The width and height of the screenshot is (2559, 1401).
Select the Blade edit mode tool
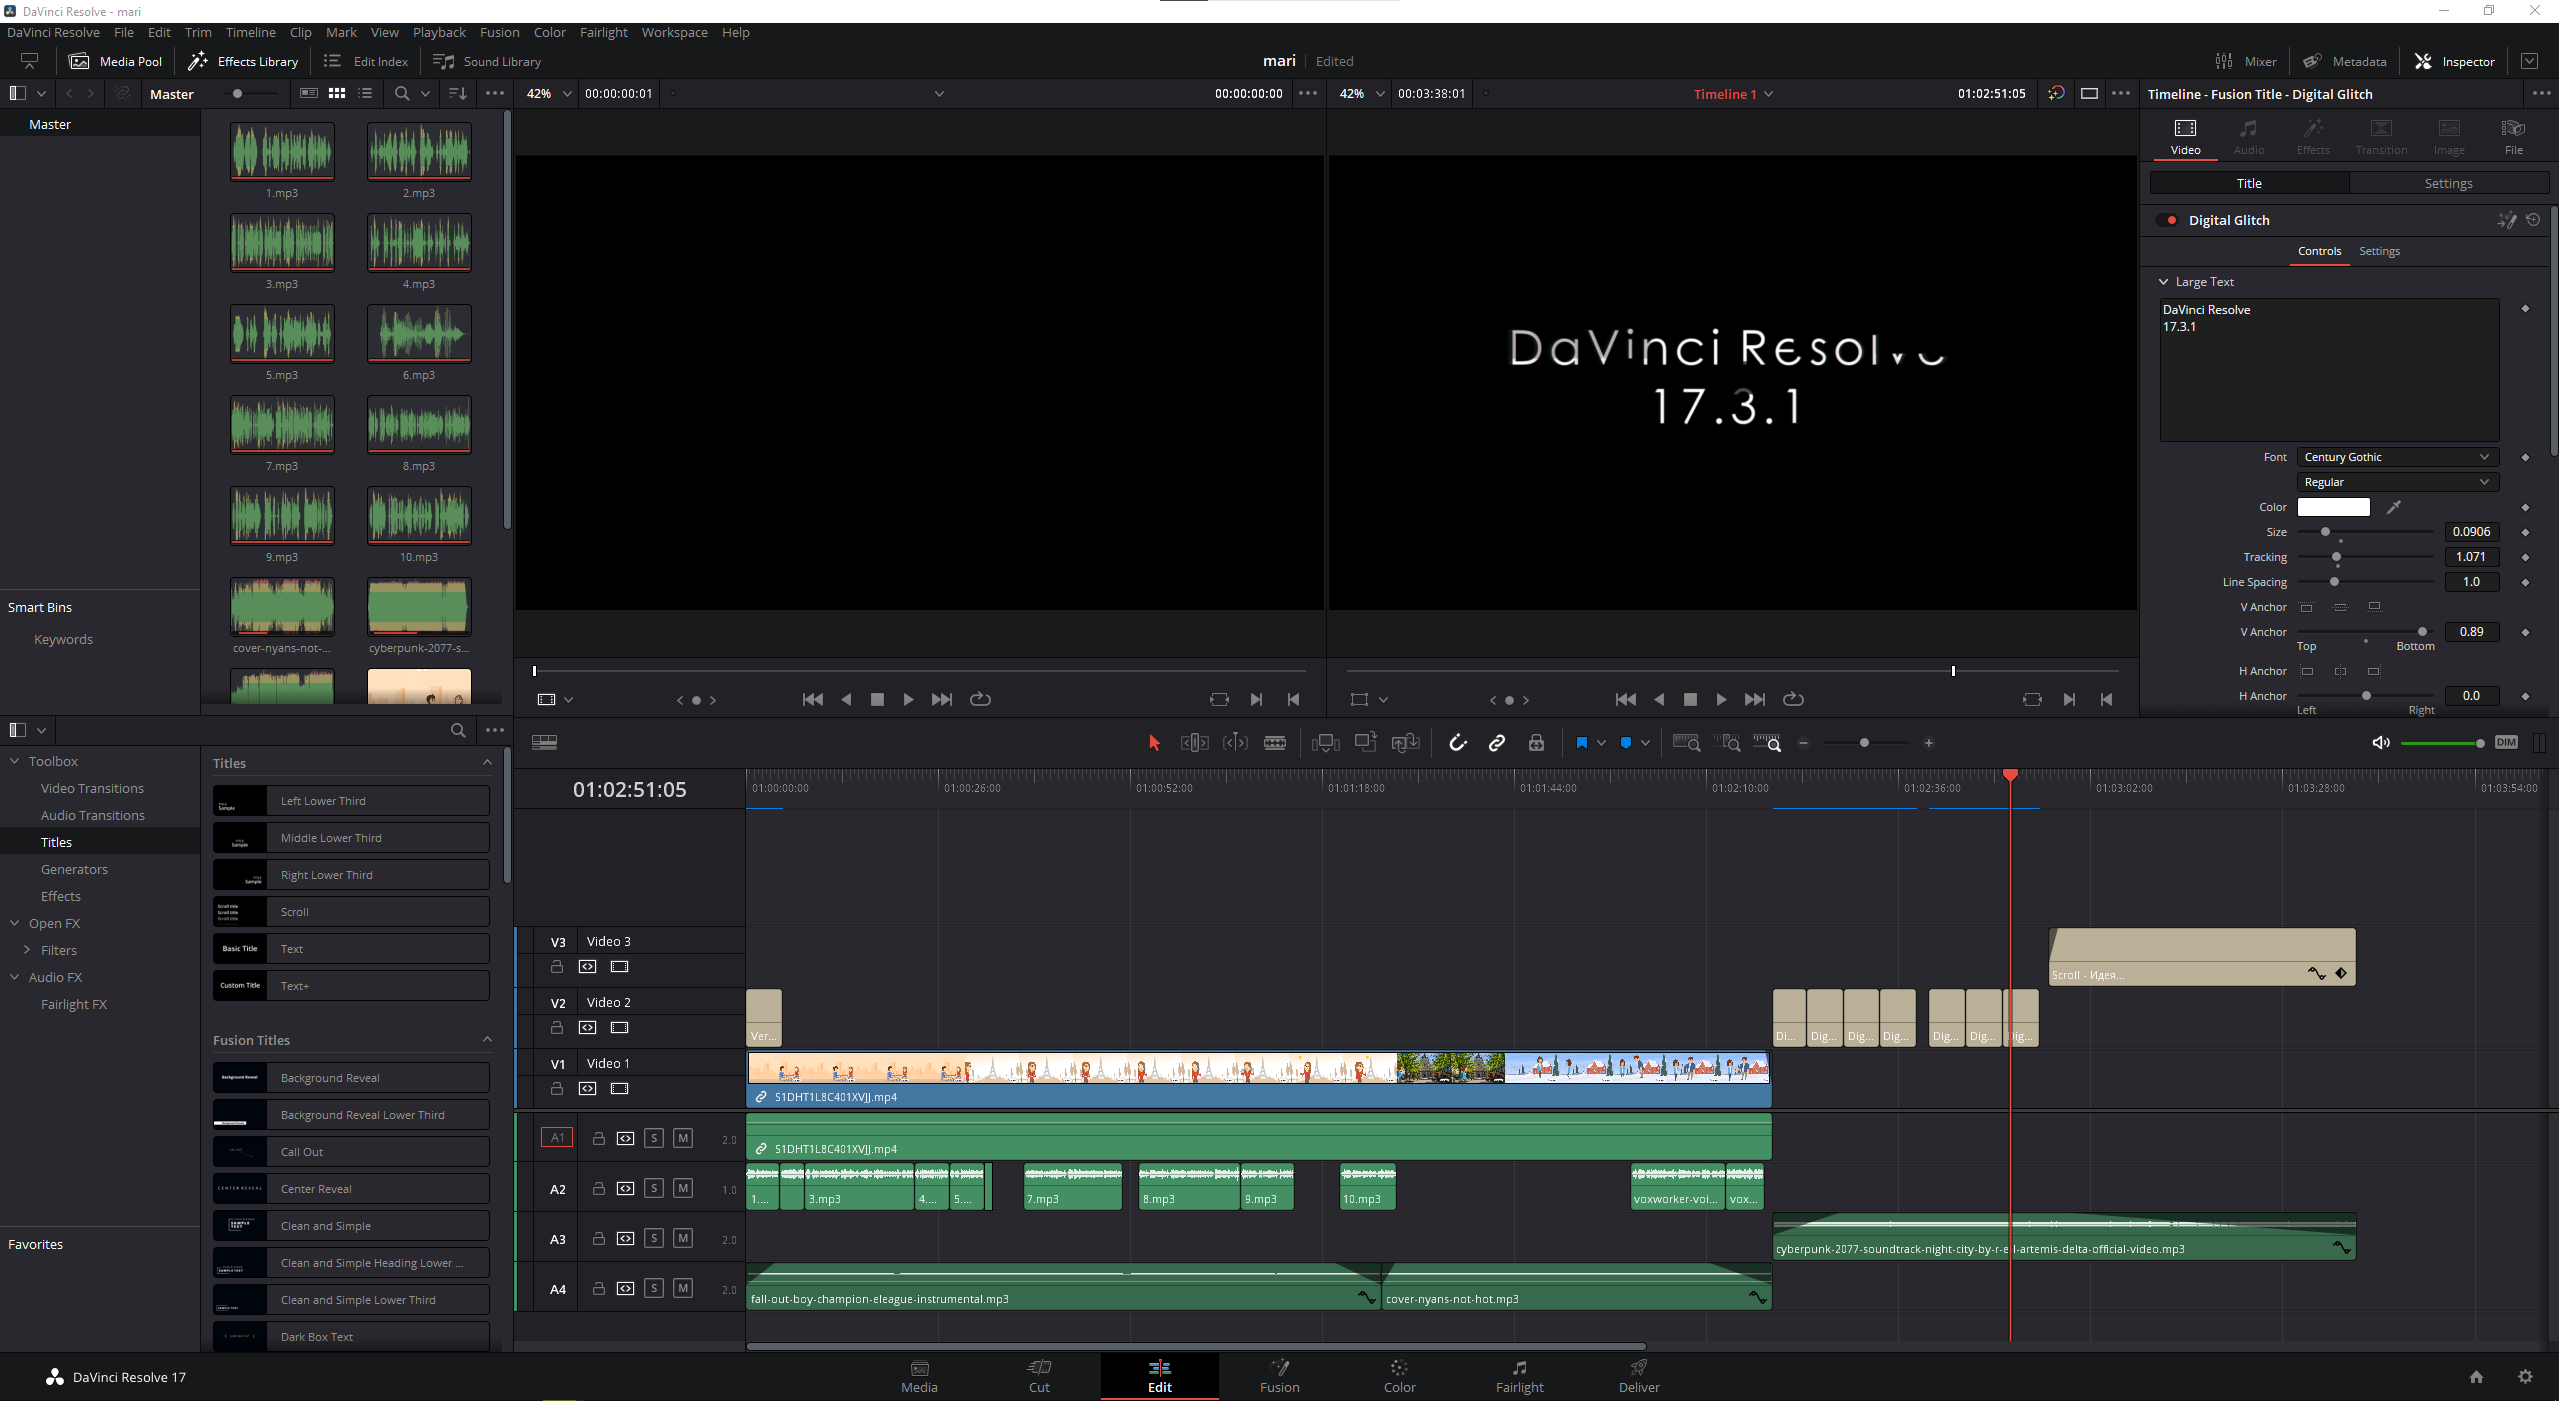tap(1275, 743)
